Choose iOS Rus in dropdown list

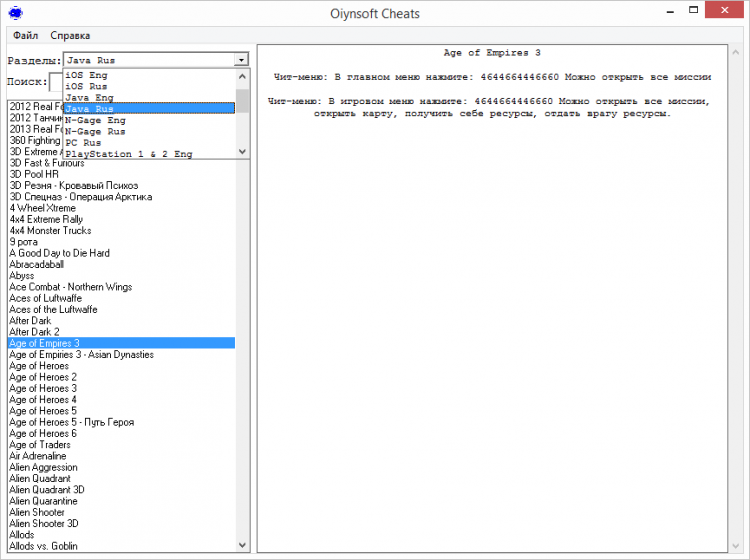pyautogui.click(x=150, y=87)
